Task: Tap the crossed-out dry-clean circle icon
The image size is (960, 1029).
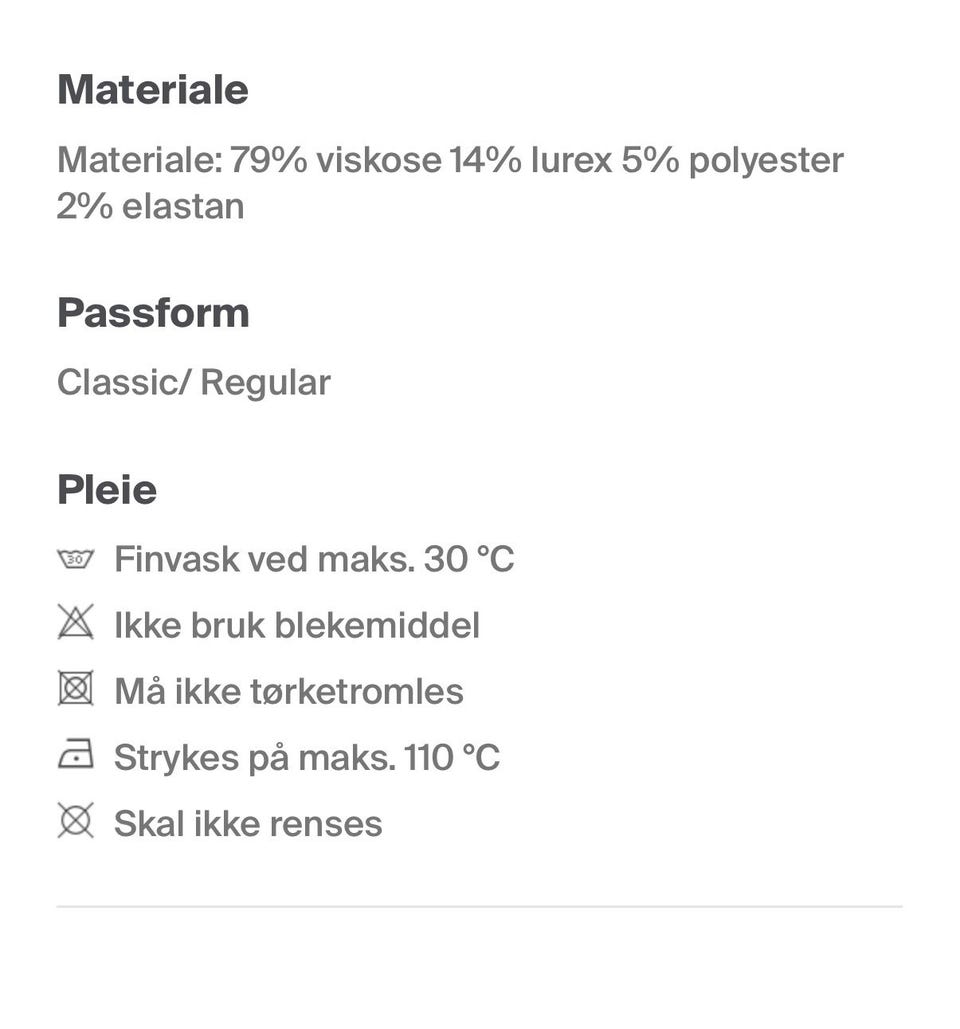Action: (75, 822)
